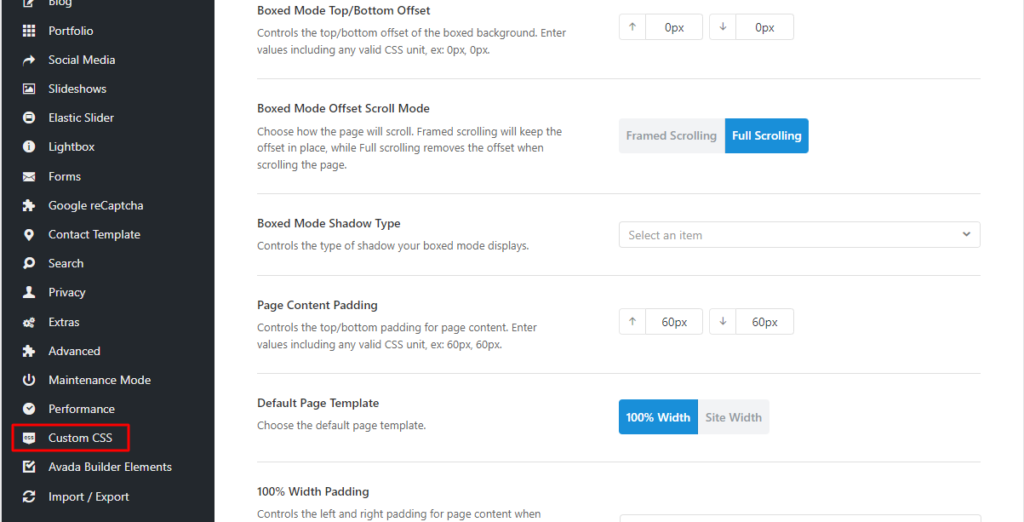Viewport: 1024px width, 522px height.
Task: Click the Maintenance Mode power icon
Action: point(29,380)
